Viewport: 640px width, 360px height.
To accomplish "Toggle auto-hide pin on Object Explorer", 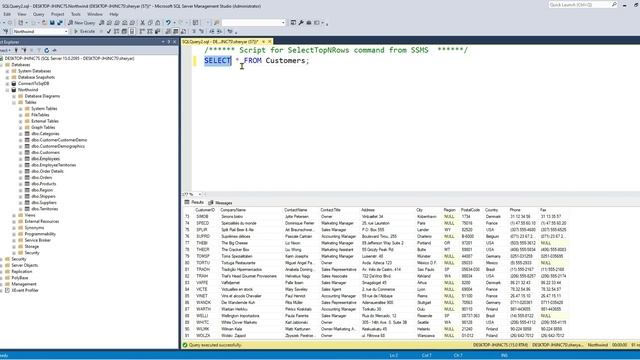I will pos(169,42).
